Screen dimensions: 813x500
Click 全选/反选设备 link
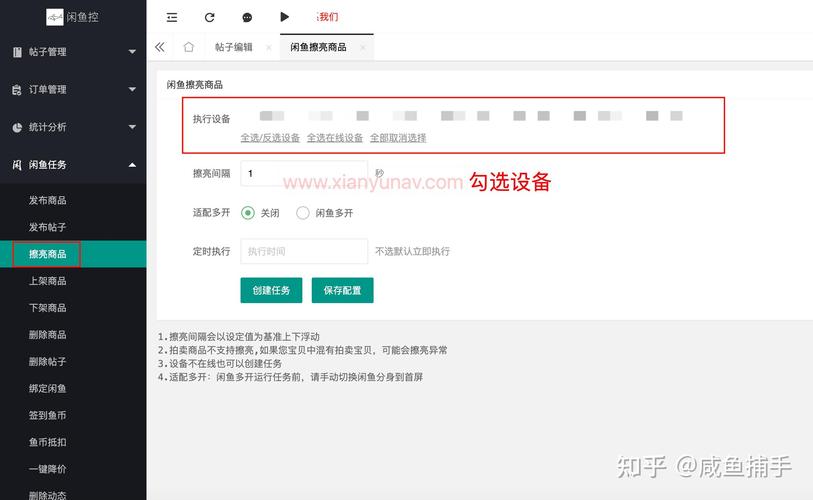click(270, 138)
